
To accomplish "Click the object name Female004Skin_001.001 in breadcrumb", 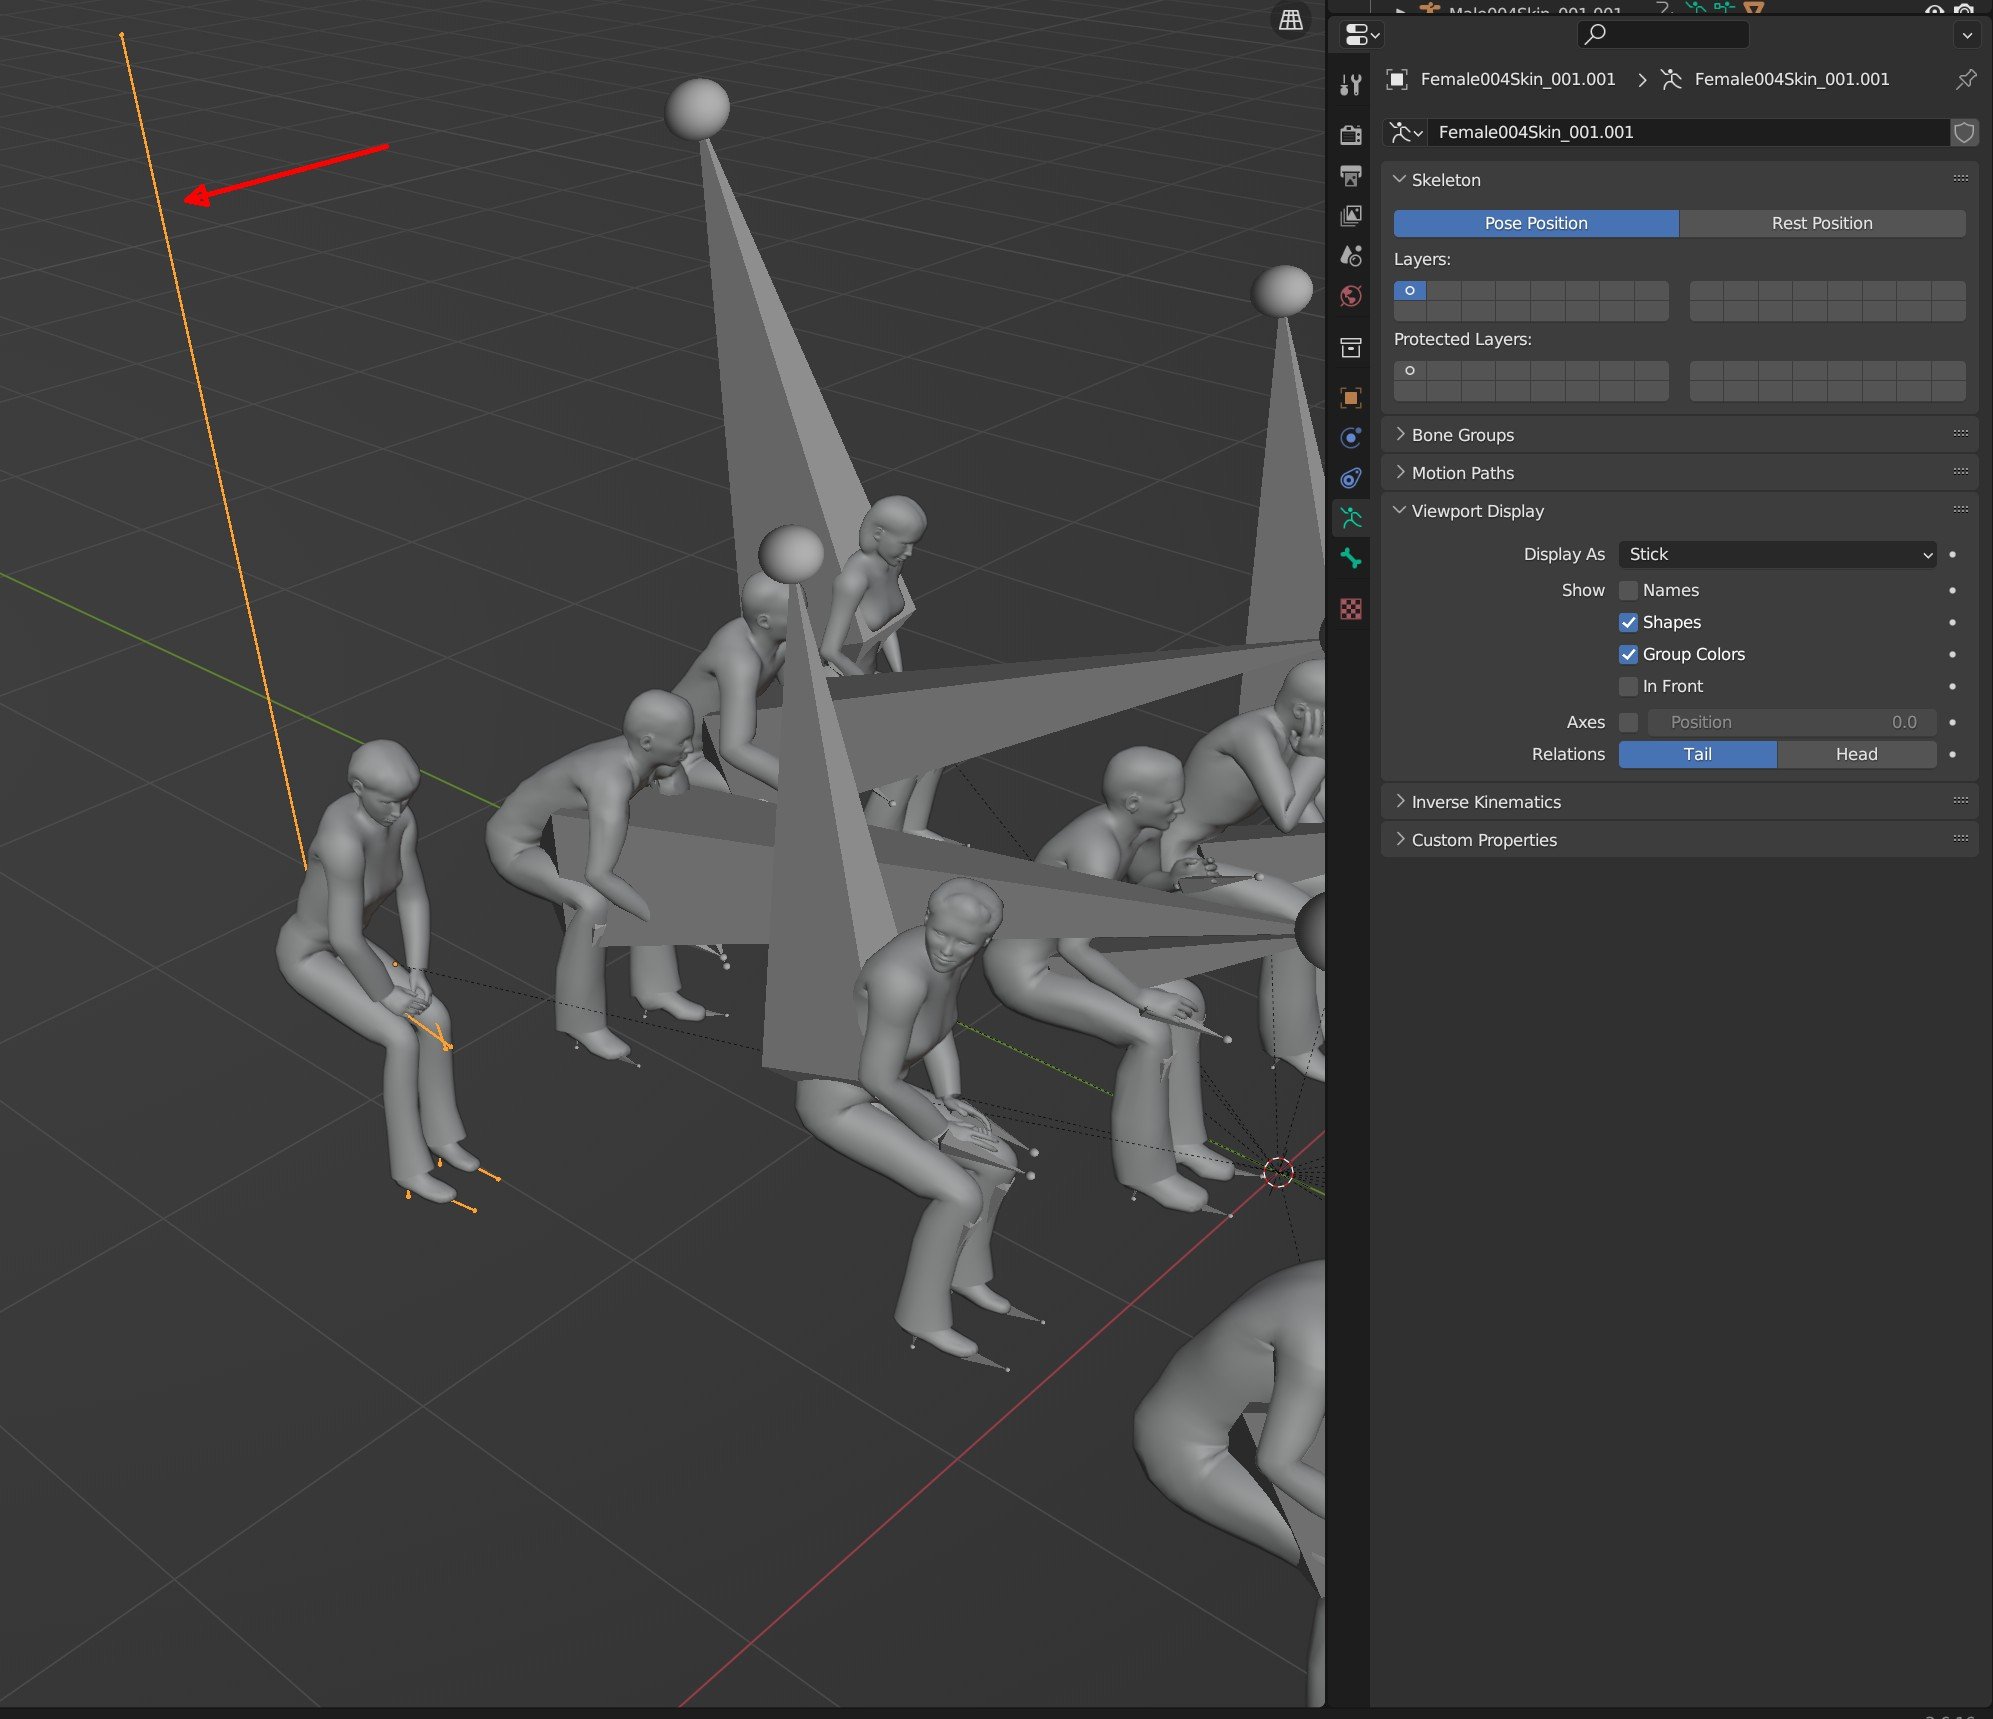I will pos(1518,79).
